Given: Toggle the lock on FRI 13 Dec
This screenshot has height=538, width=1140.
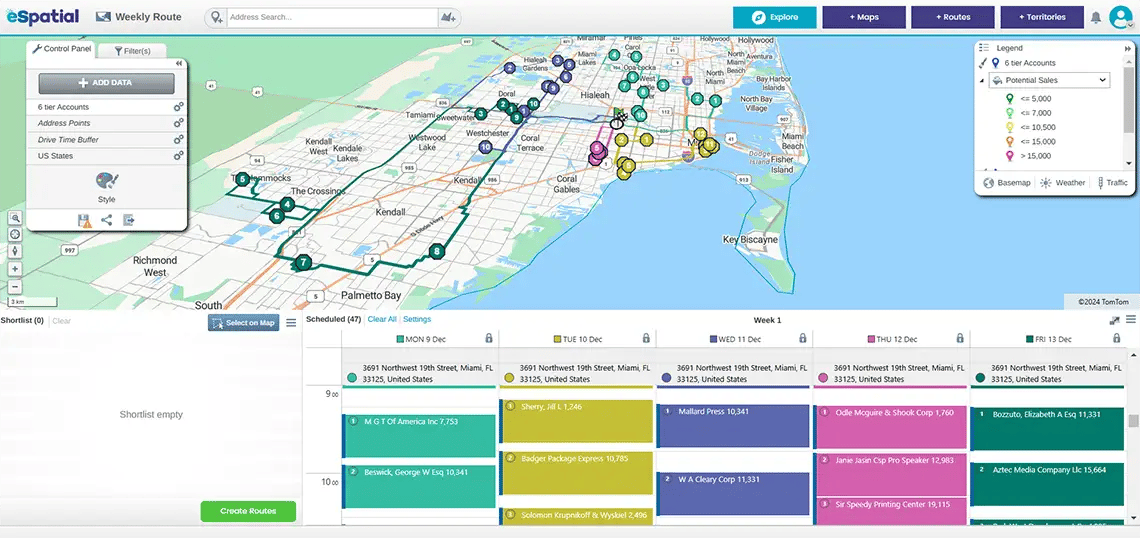Looking at the screenshot, I should [x=1117, y=338].
